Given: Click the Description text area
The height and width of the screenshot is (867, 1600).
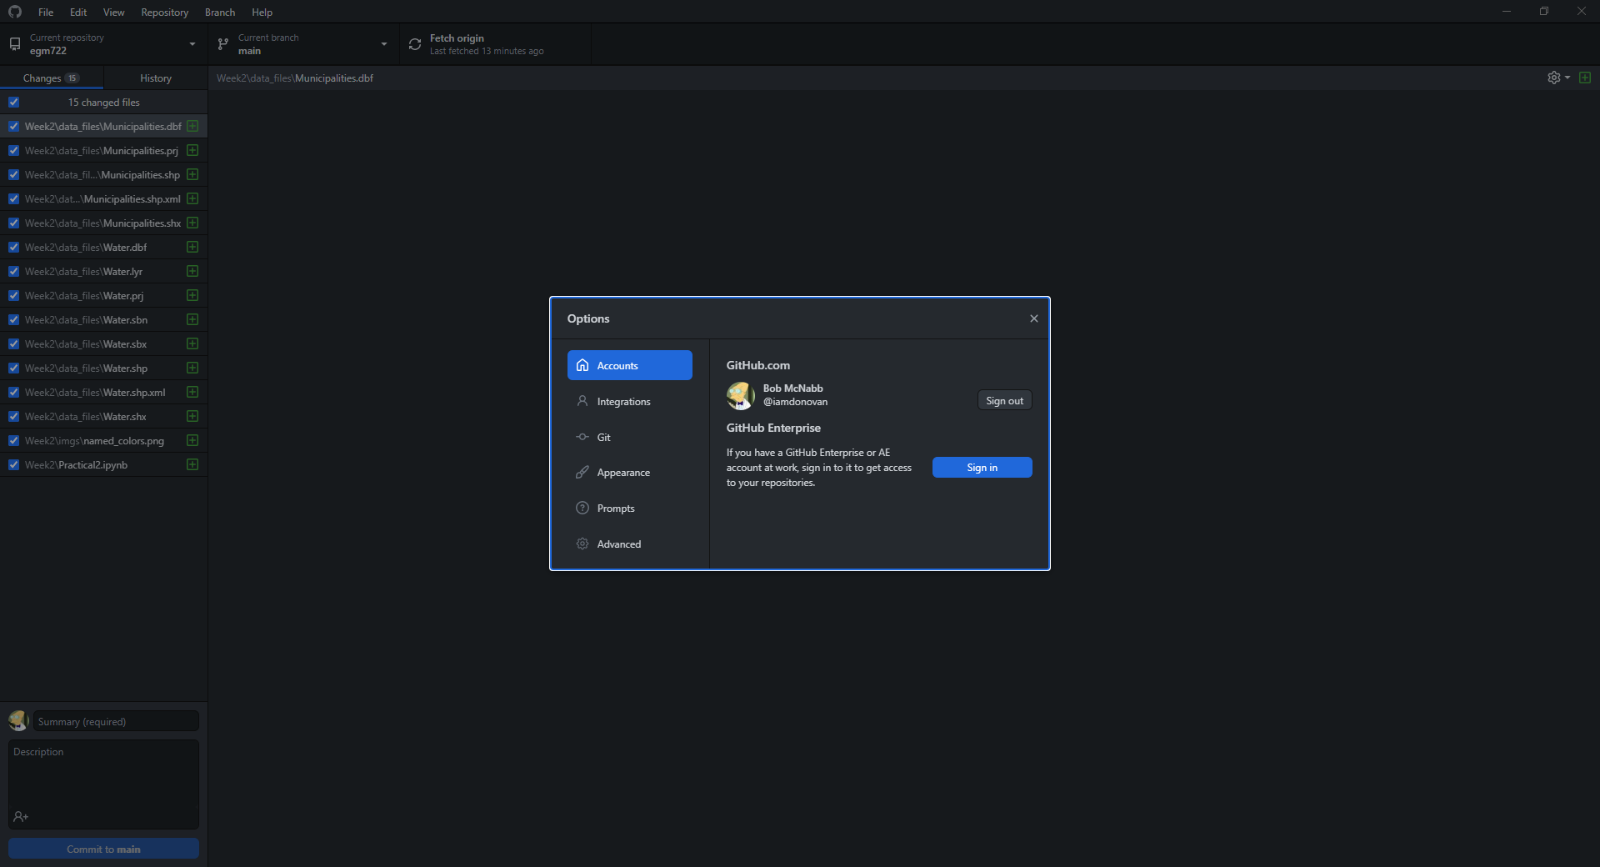Looking at the screenshot, I should [104, 784].
